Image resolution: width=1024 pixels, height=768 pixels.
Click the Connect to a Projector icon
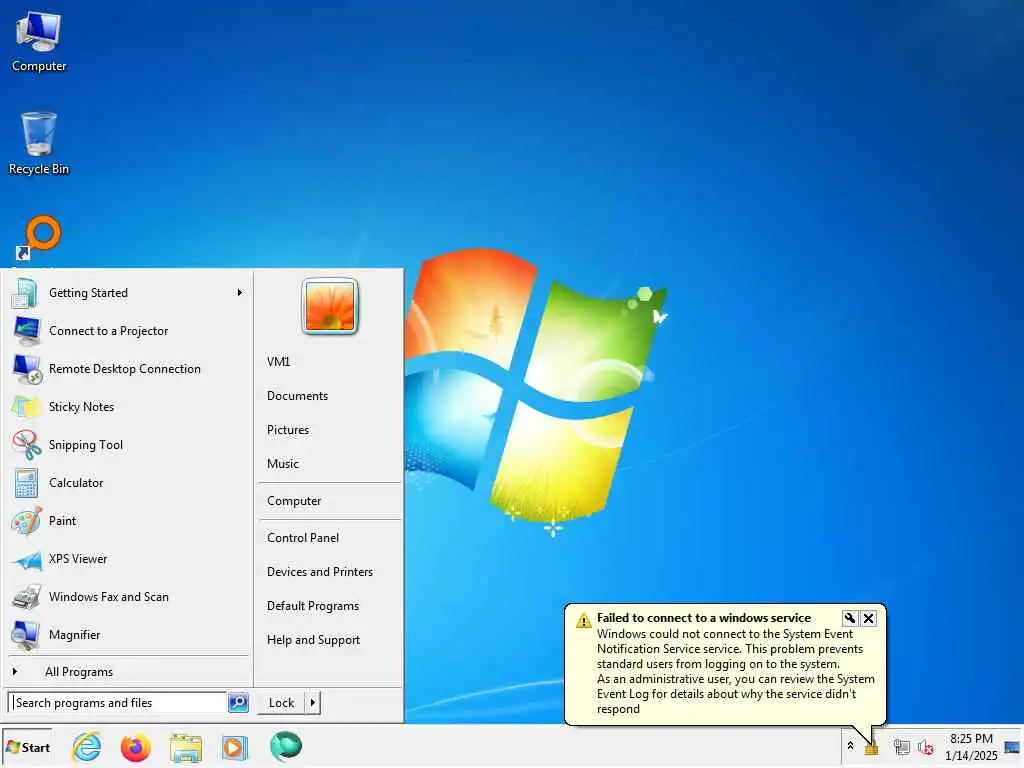pyautogui.click(x=27, y=331)
